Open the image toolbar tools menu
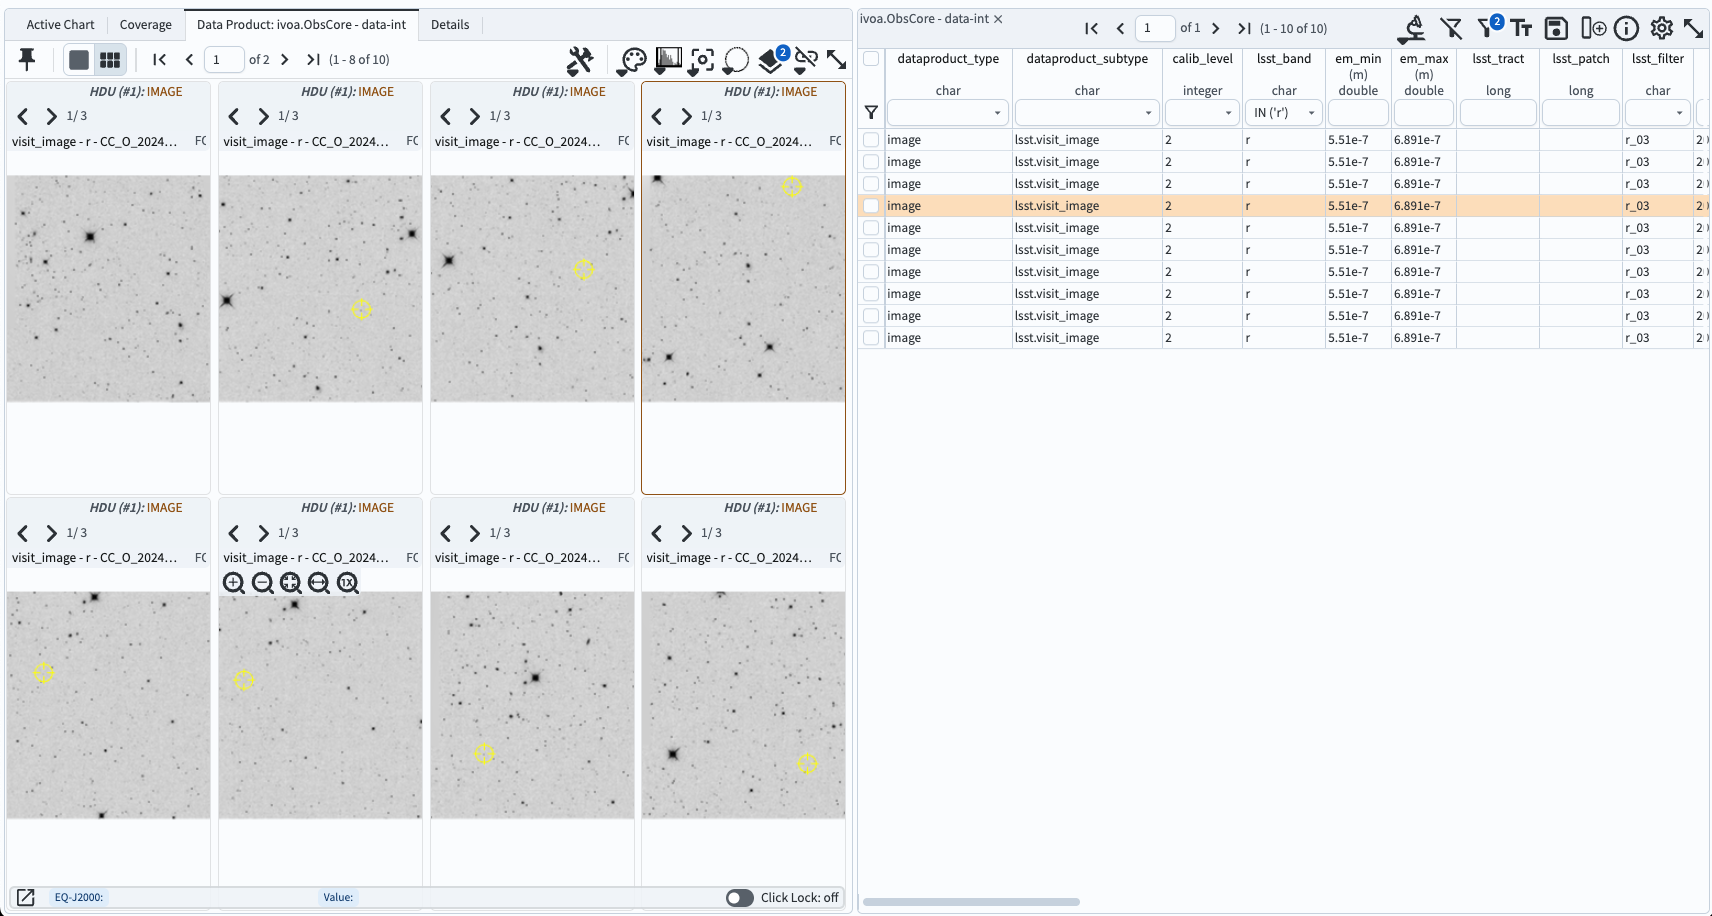The height and width of the screenshot is (916, 1712). point(580,60)
